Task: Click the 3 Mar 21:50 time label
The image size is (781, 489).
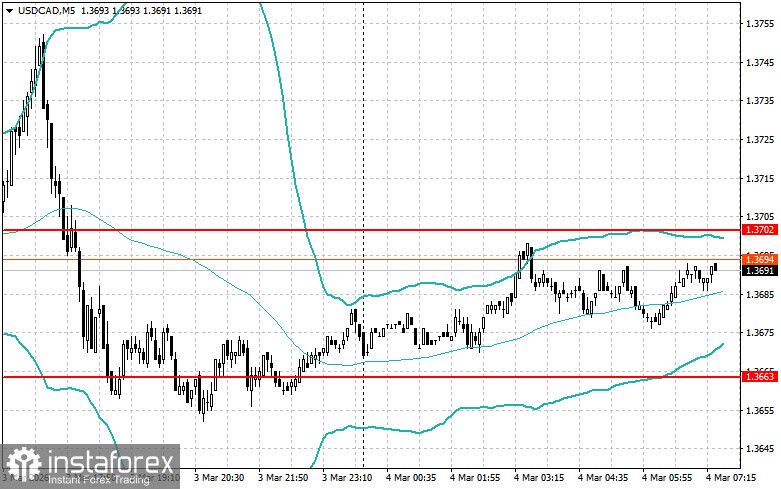Action: point(283,478)
